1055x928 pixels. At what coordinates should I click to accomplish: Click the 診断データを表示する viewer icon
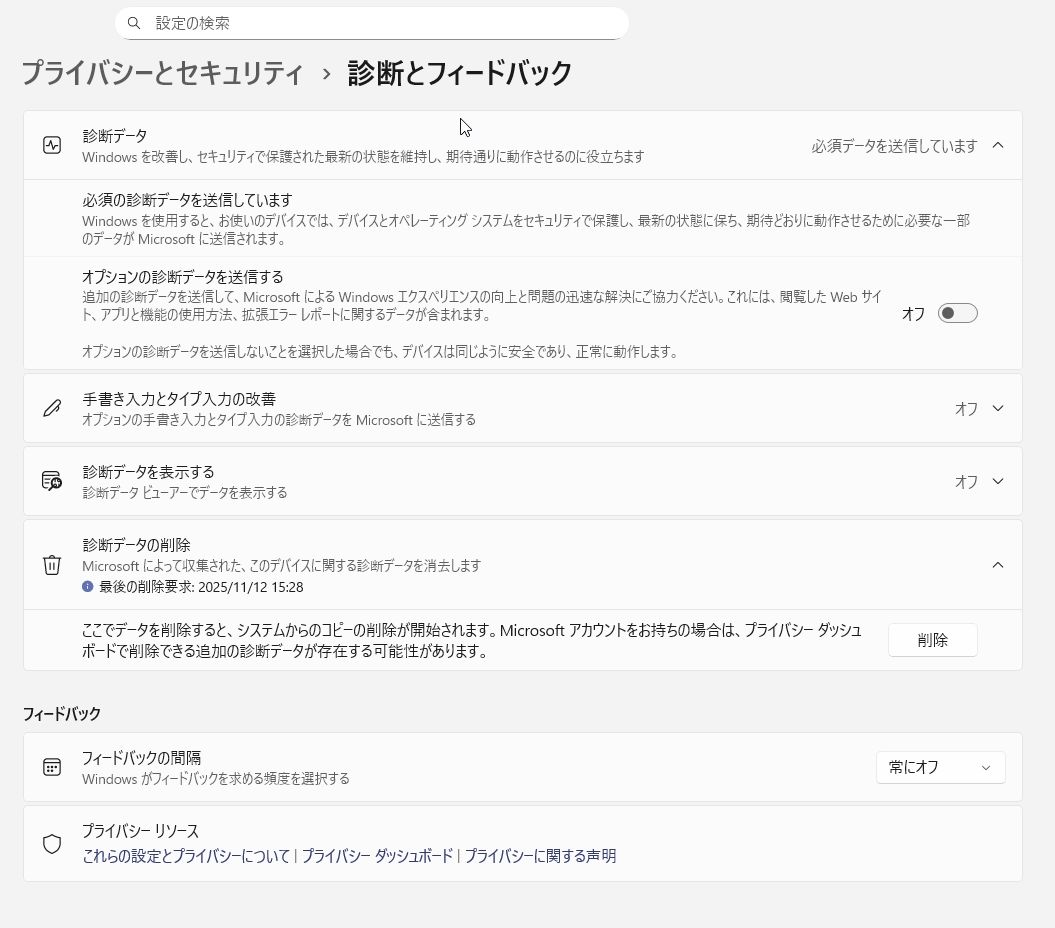point(52,481)
